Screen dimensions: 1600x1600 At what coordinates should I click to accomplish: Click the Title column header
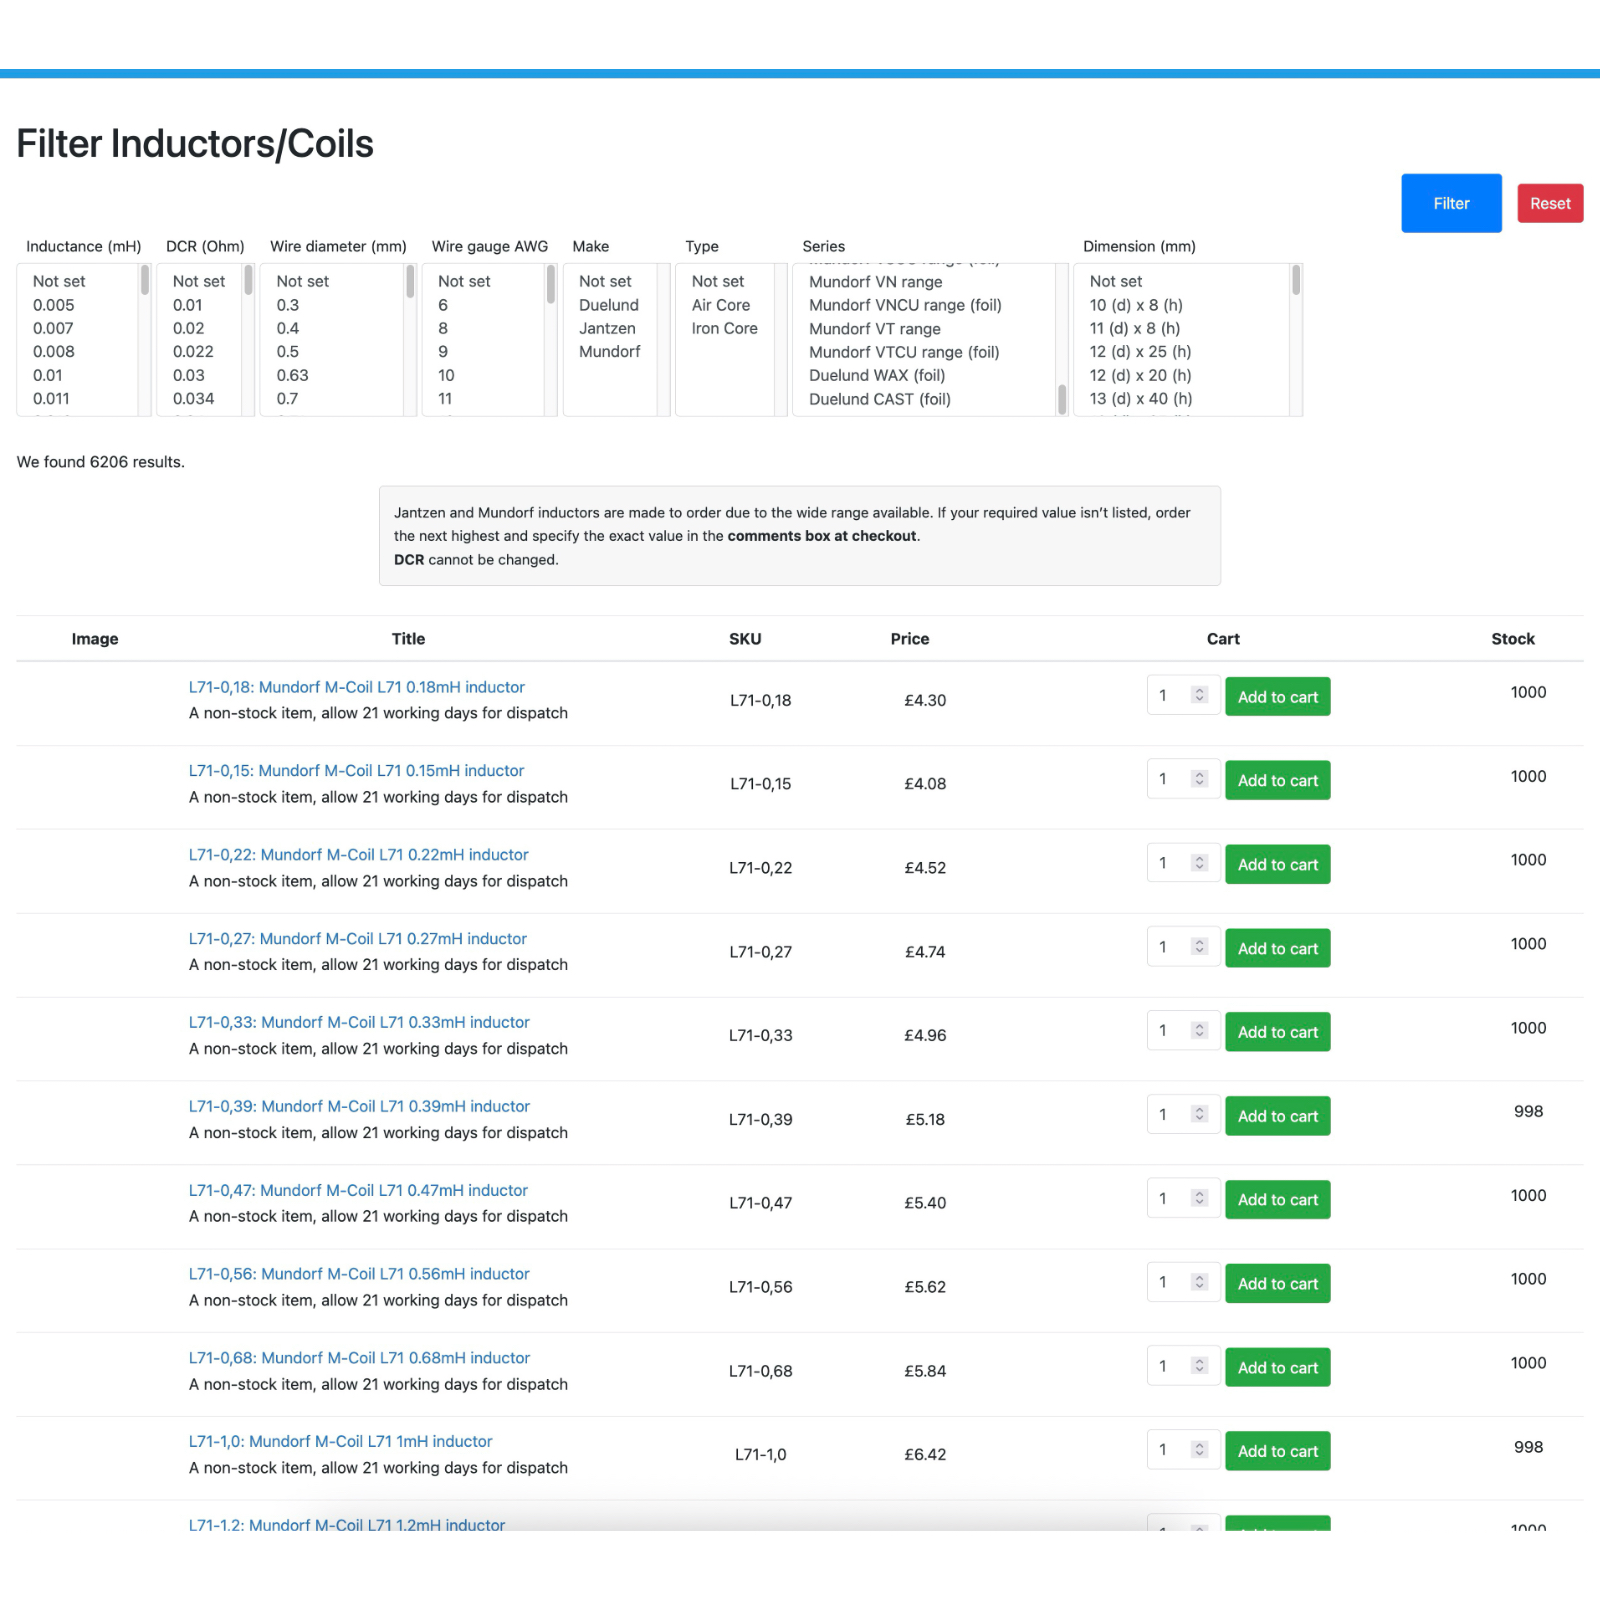[x=408, y=639]
